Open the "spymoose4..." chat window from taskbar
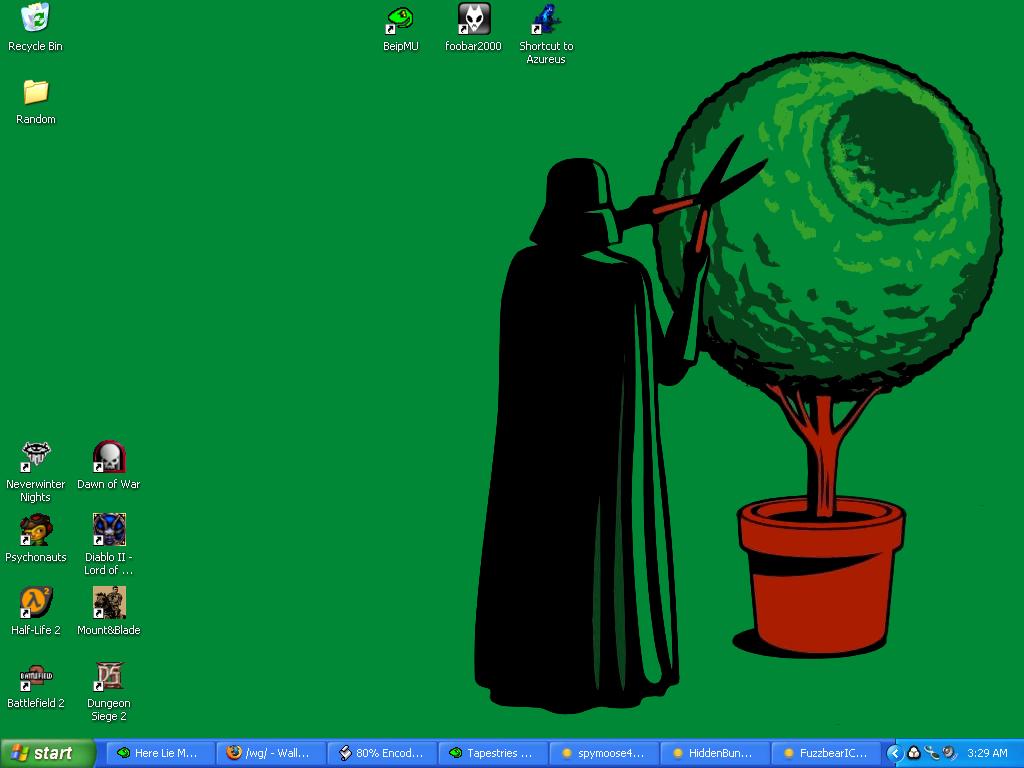 tap(604, 753)
